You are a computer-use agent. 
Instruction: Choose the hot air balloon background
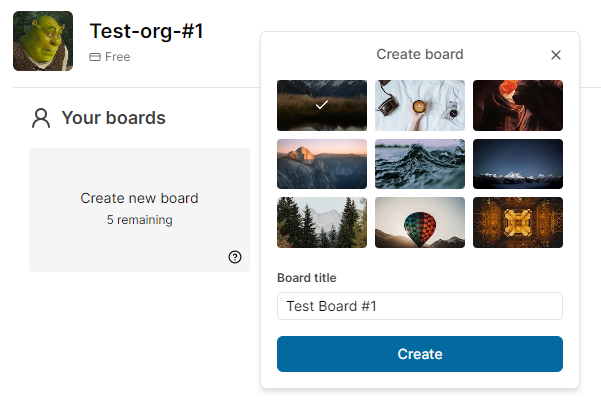[x=420, y=222]
